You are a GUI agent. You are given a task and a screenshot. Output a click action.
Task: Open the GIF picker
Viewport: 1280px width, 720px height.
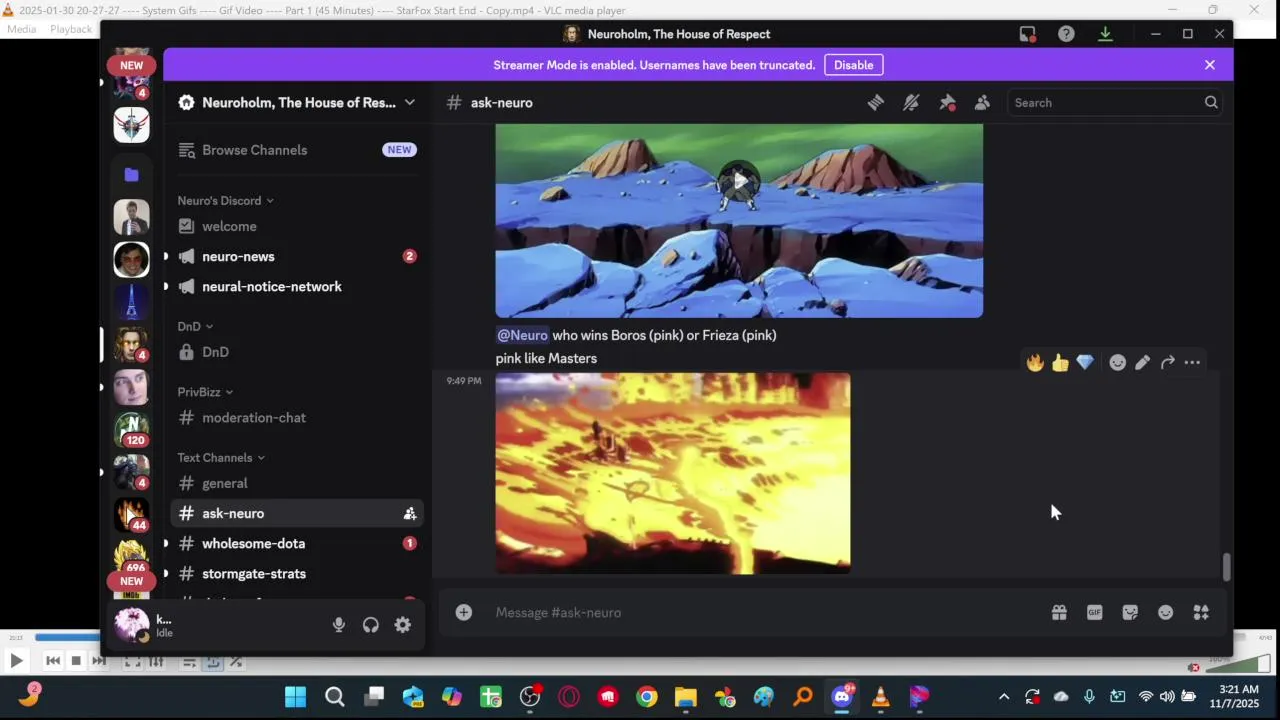point(1095,612)
